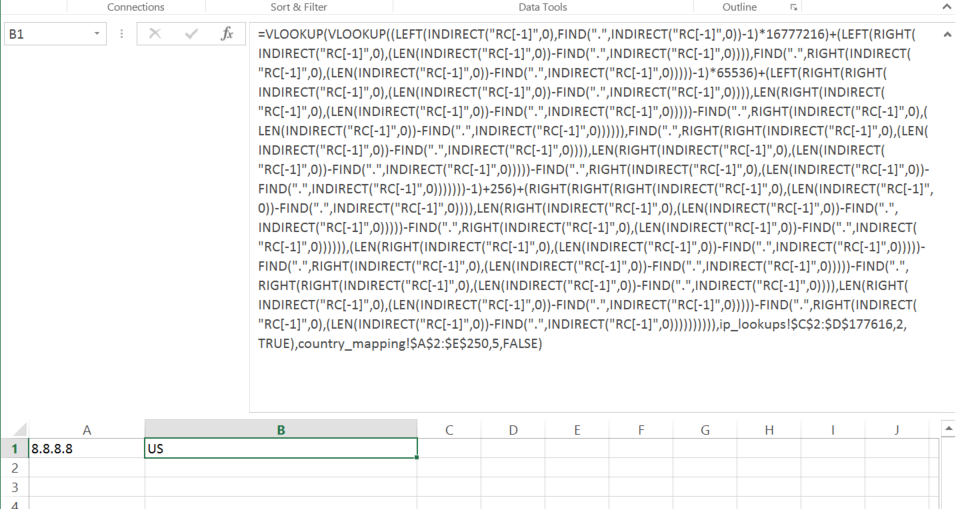Select column J header
This screenshot has width=955, height=509.
(x=897, y=430)
